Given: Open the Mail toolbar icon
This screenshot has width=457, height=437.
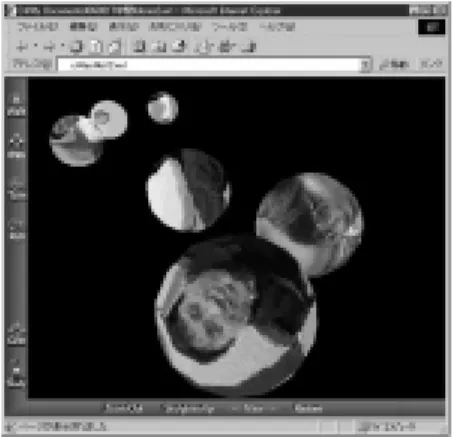Looking at the screenshot, I should click(204, 46).
